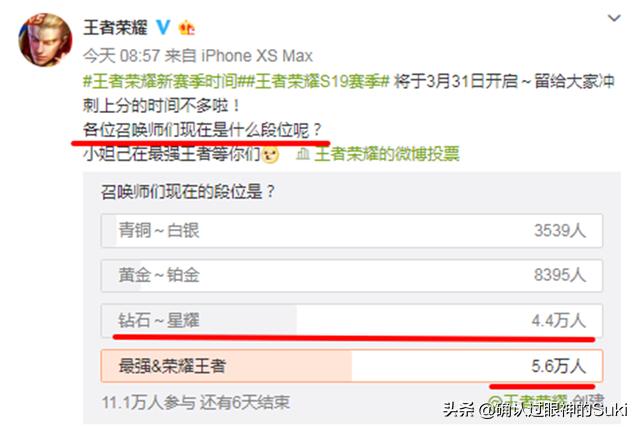Click poll title 召唤师们现在的段位是？
640x430 pixels.
click(x=189, y=191)
